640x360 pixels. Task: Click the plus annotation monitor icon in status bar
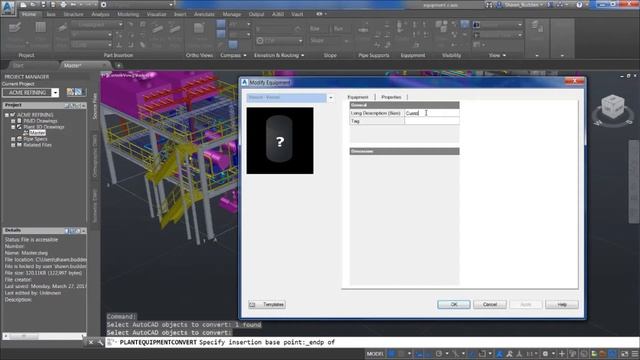click(x=562, y=354)
